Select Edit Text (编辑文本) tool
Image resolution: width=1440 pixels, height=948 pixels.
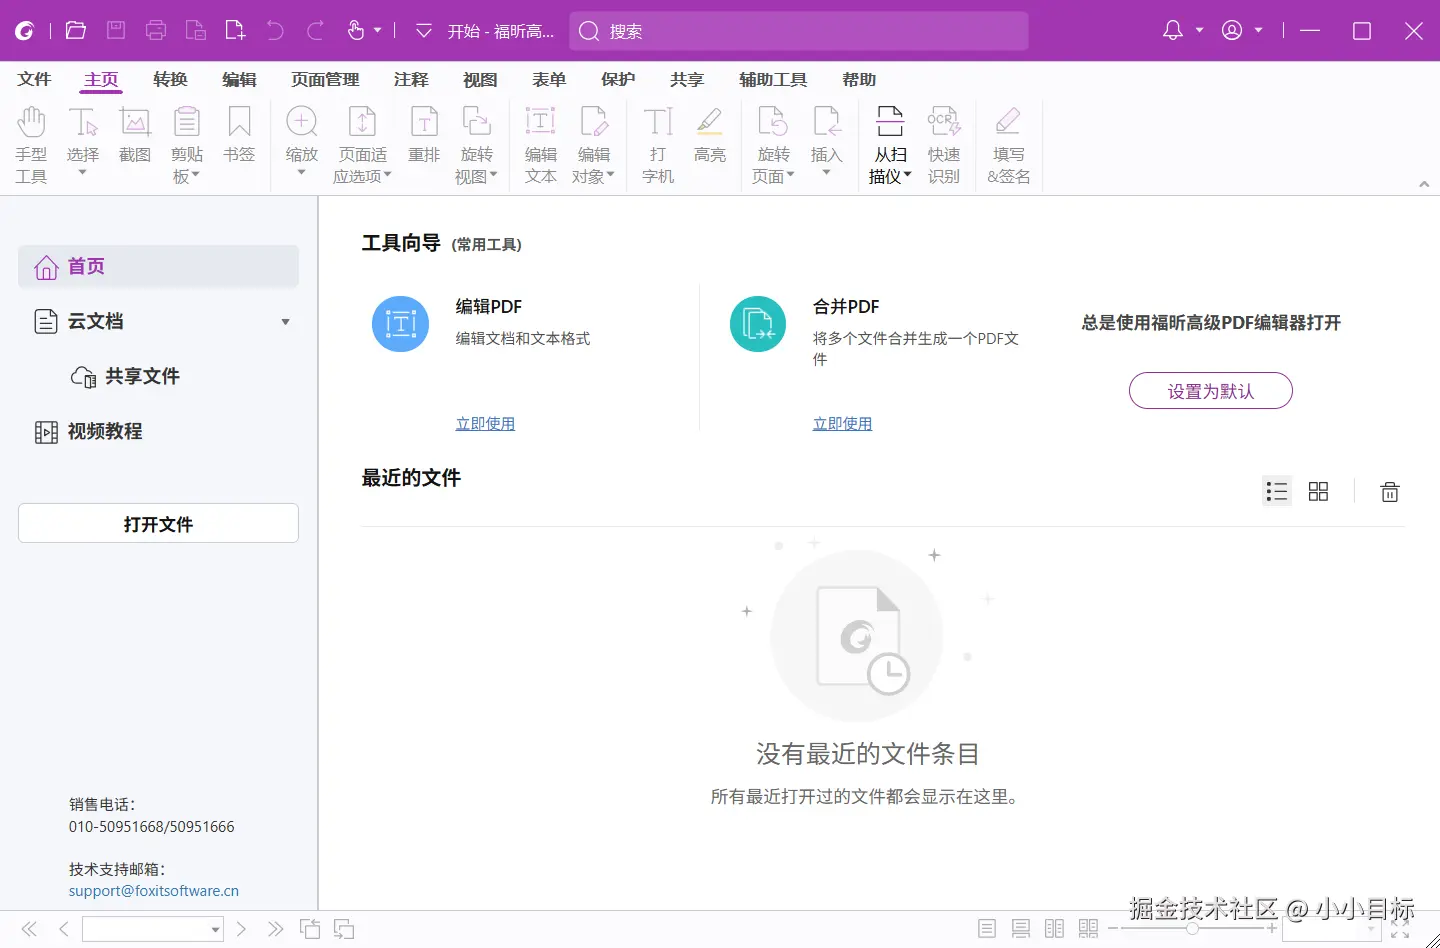coord(540,146)
